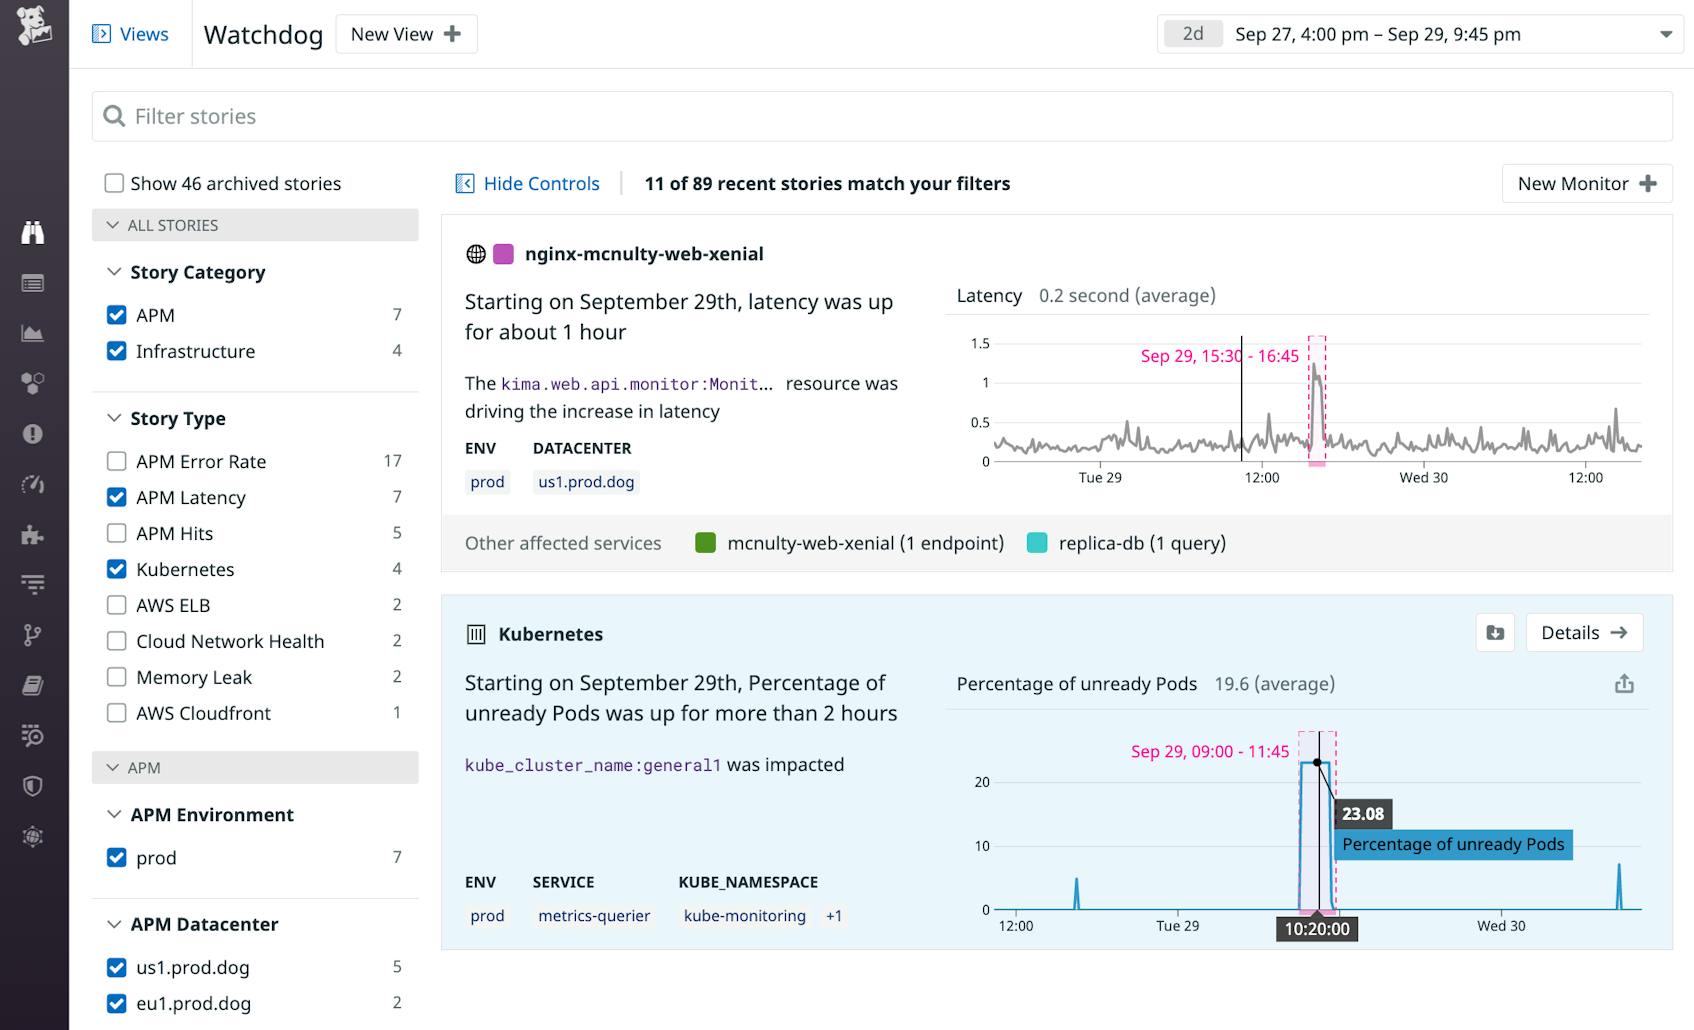Open the Notebooks sidebar icon
This screenshot has width=1694, height=1030.
(x=34, y=685)
